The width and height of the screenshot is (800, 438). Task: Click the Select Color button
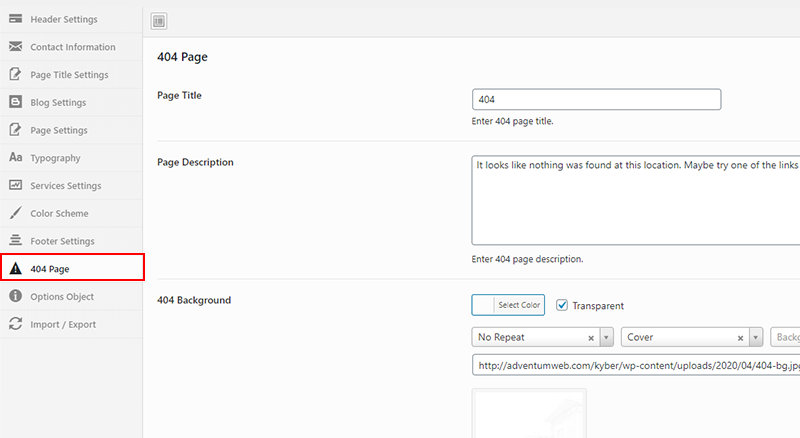508,305
